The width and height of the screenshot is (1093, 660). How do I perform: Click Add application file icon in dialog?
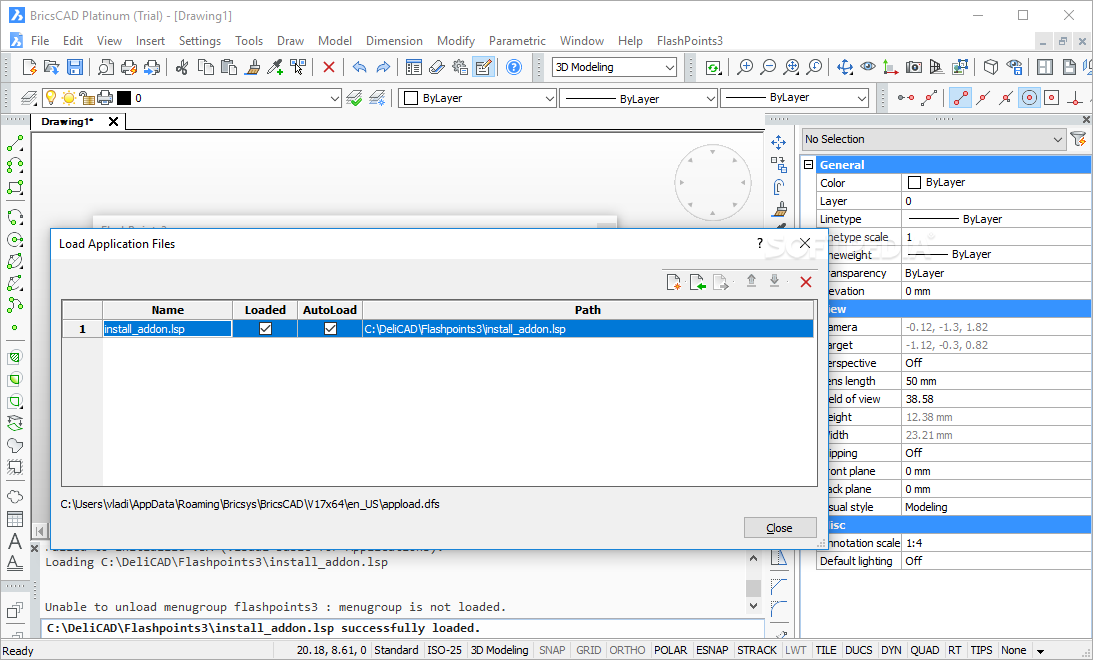[x=673, y=282]
